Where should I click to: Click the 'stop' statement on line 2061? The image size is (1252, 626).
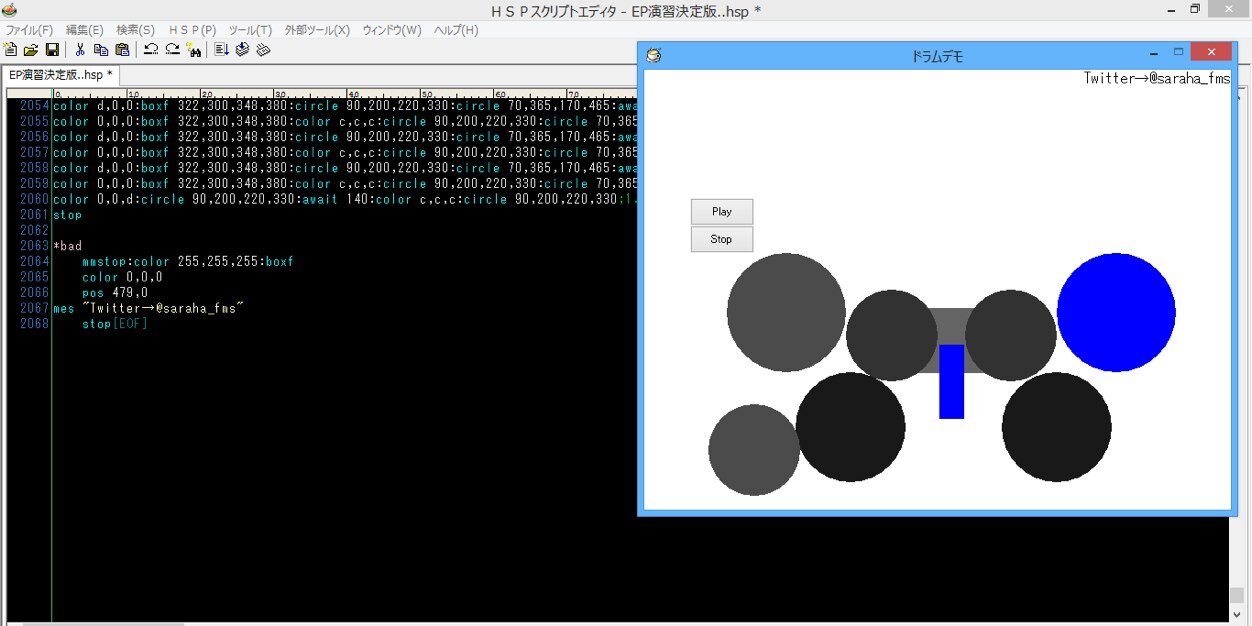(x=68, y=215)
